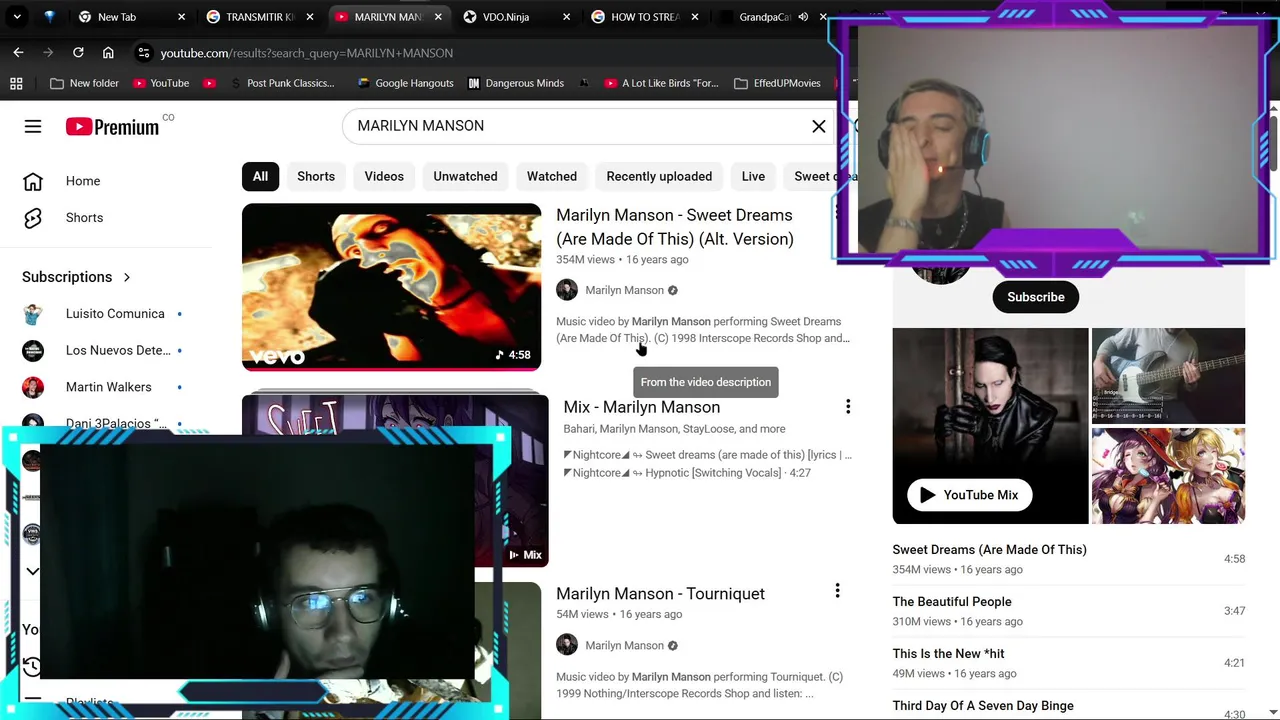Toggle the YouTube hamburger guide menu
1280x720 pixels.
(x=33, y=126)
